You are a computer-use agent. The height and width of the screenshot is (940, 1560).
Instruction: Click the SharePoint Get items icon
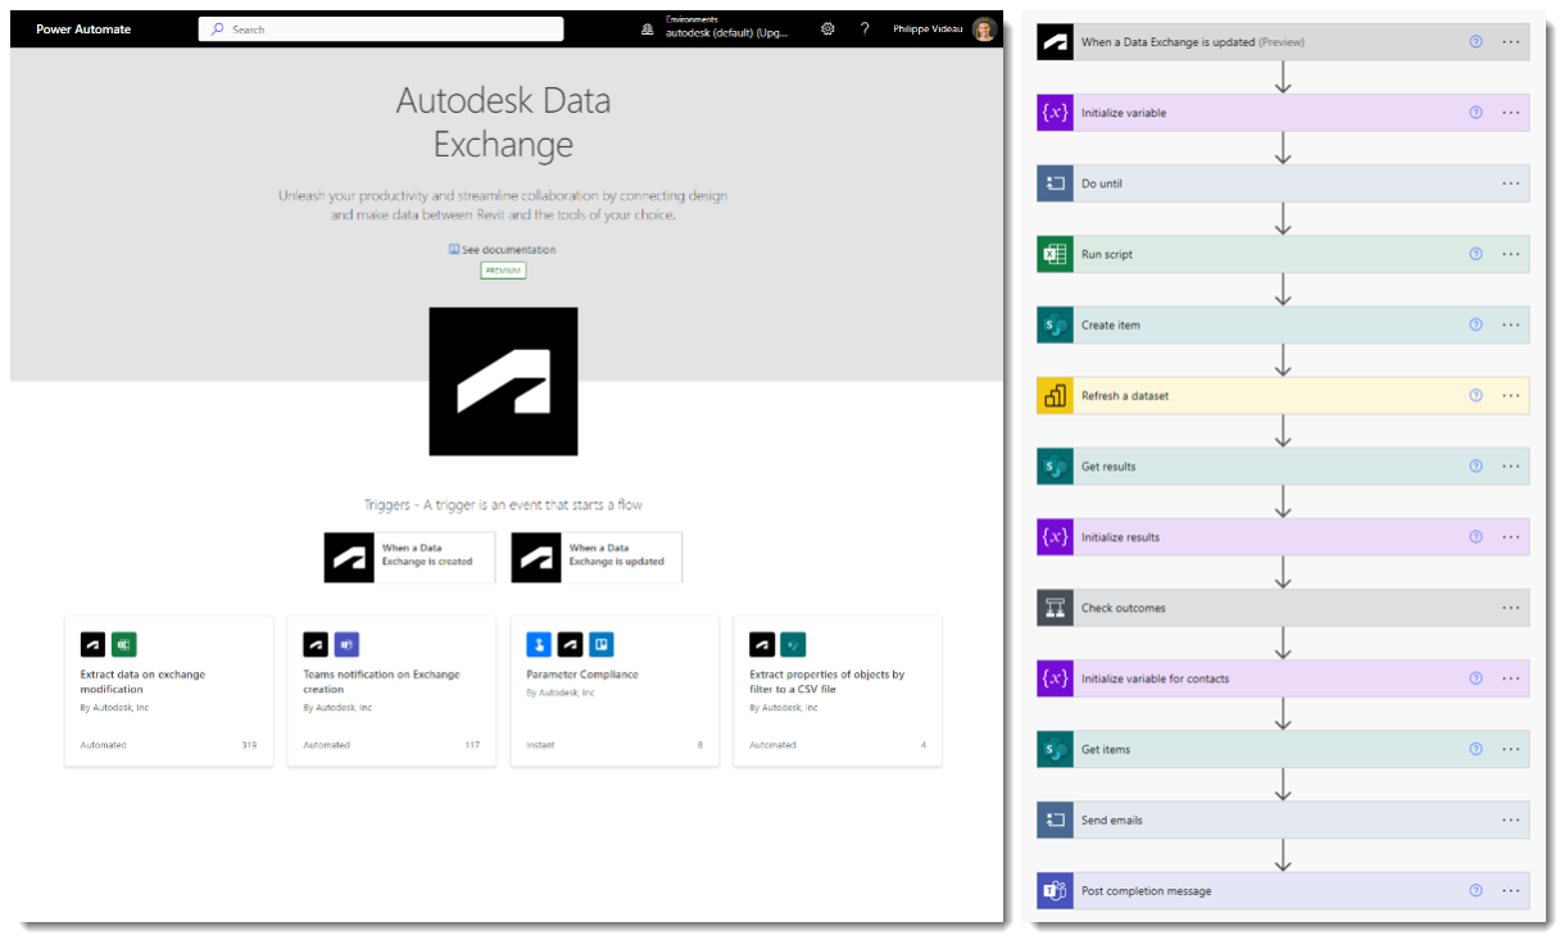1055,750
